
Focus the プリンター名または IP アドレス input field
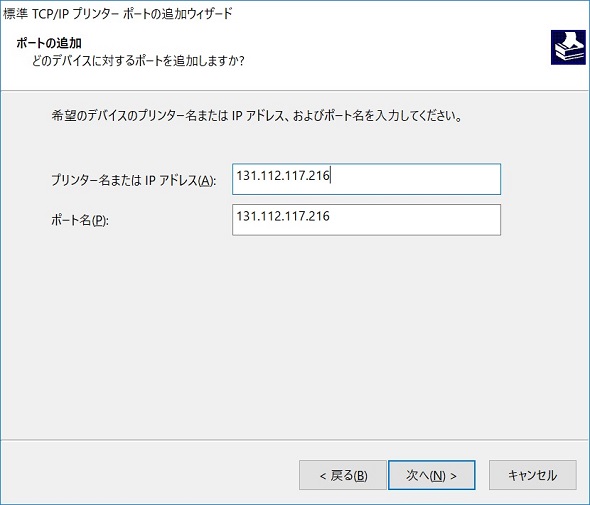coord(366,179)
